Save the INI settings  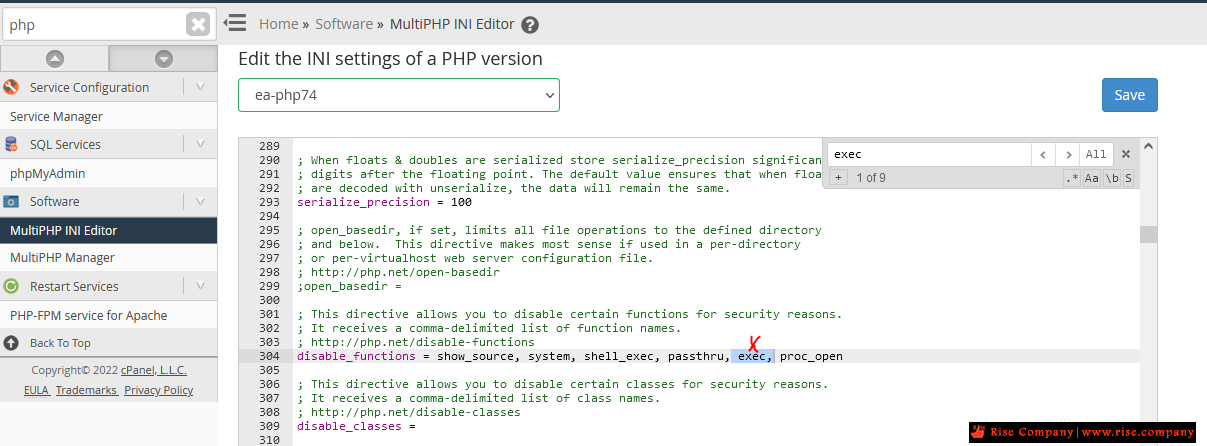point(1130,95)
